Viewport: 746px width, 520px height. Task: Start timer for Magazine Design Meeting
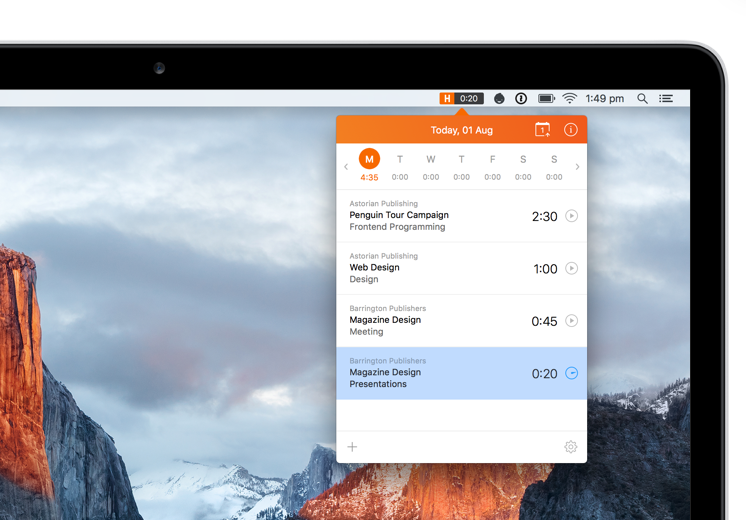[x=571, y=321]
